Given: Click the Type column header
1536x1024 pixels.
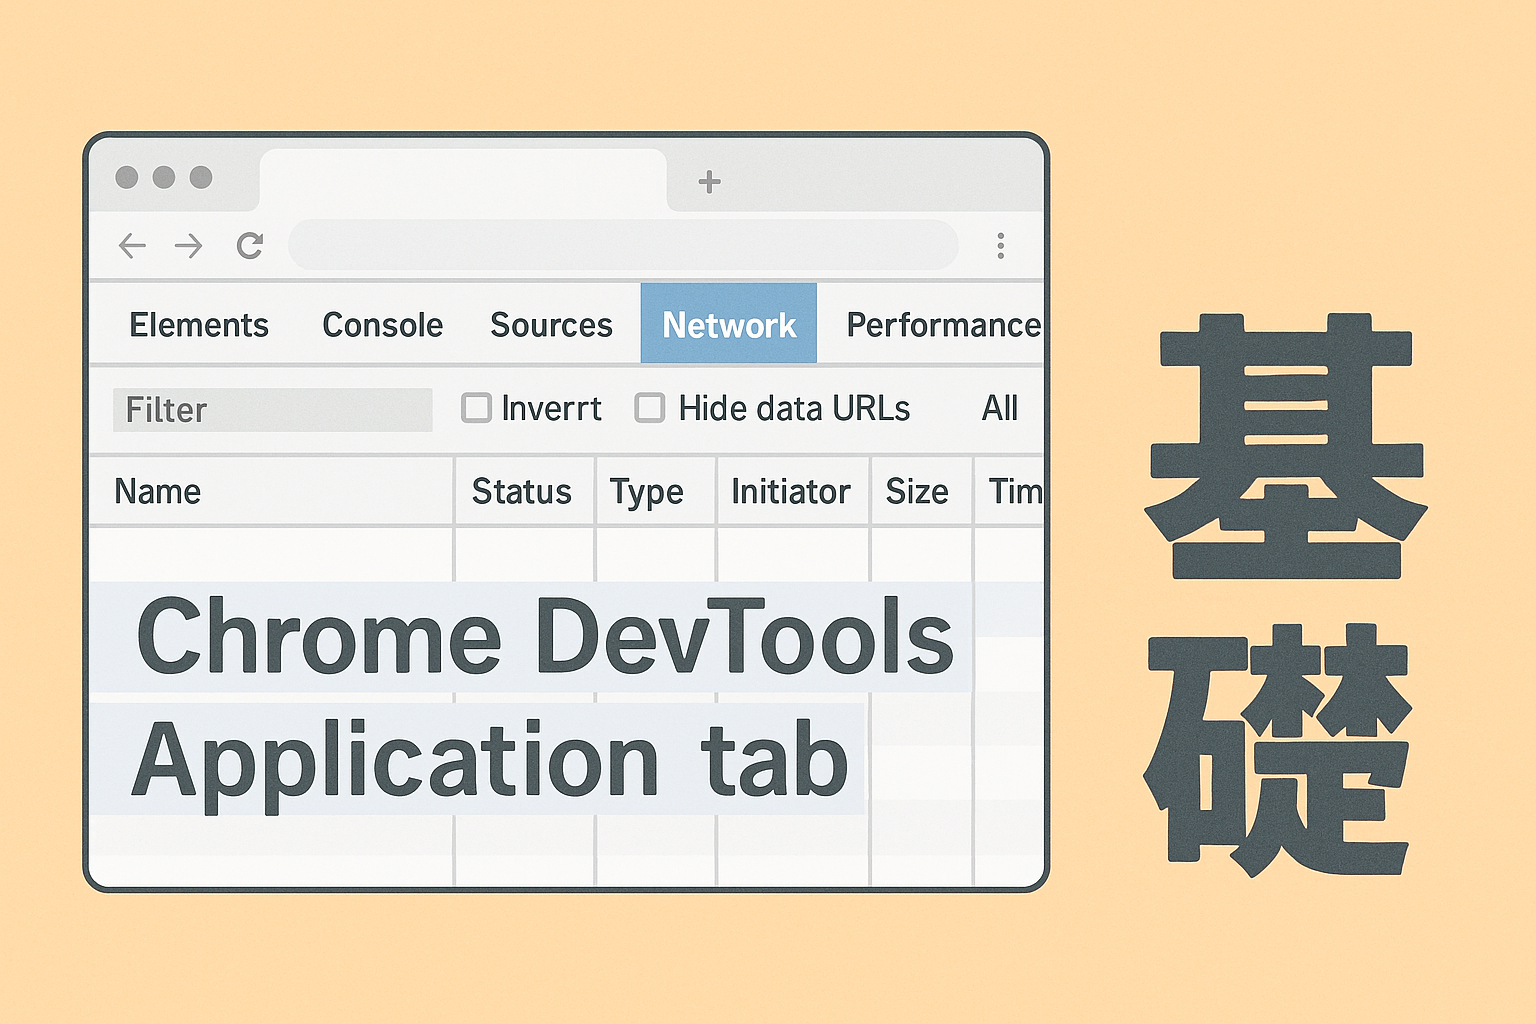Looking at the screenshot, I should click(646, 491).
